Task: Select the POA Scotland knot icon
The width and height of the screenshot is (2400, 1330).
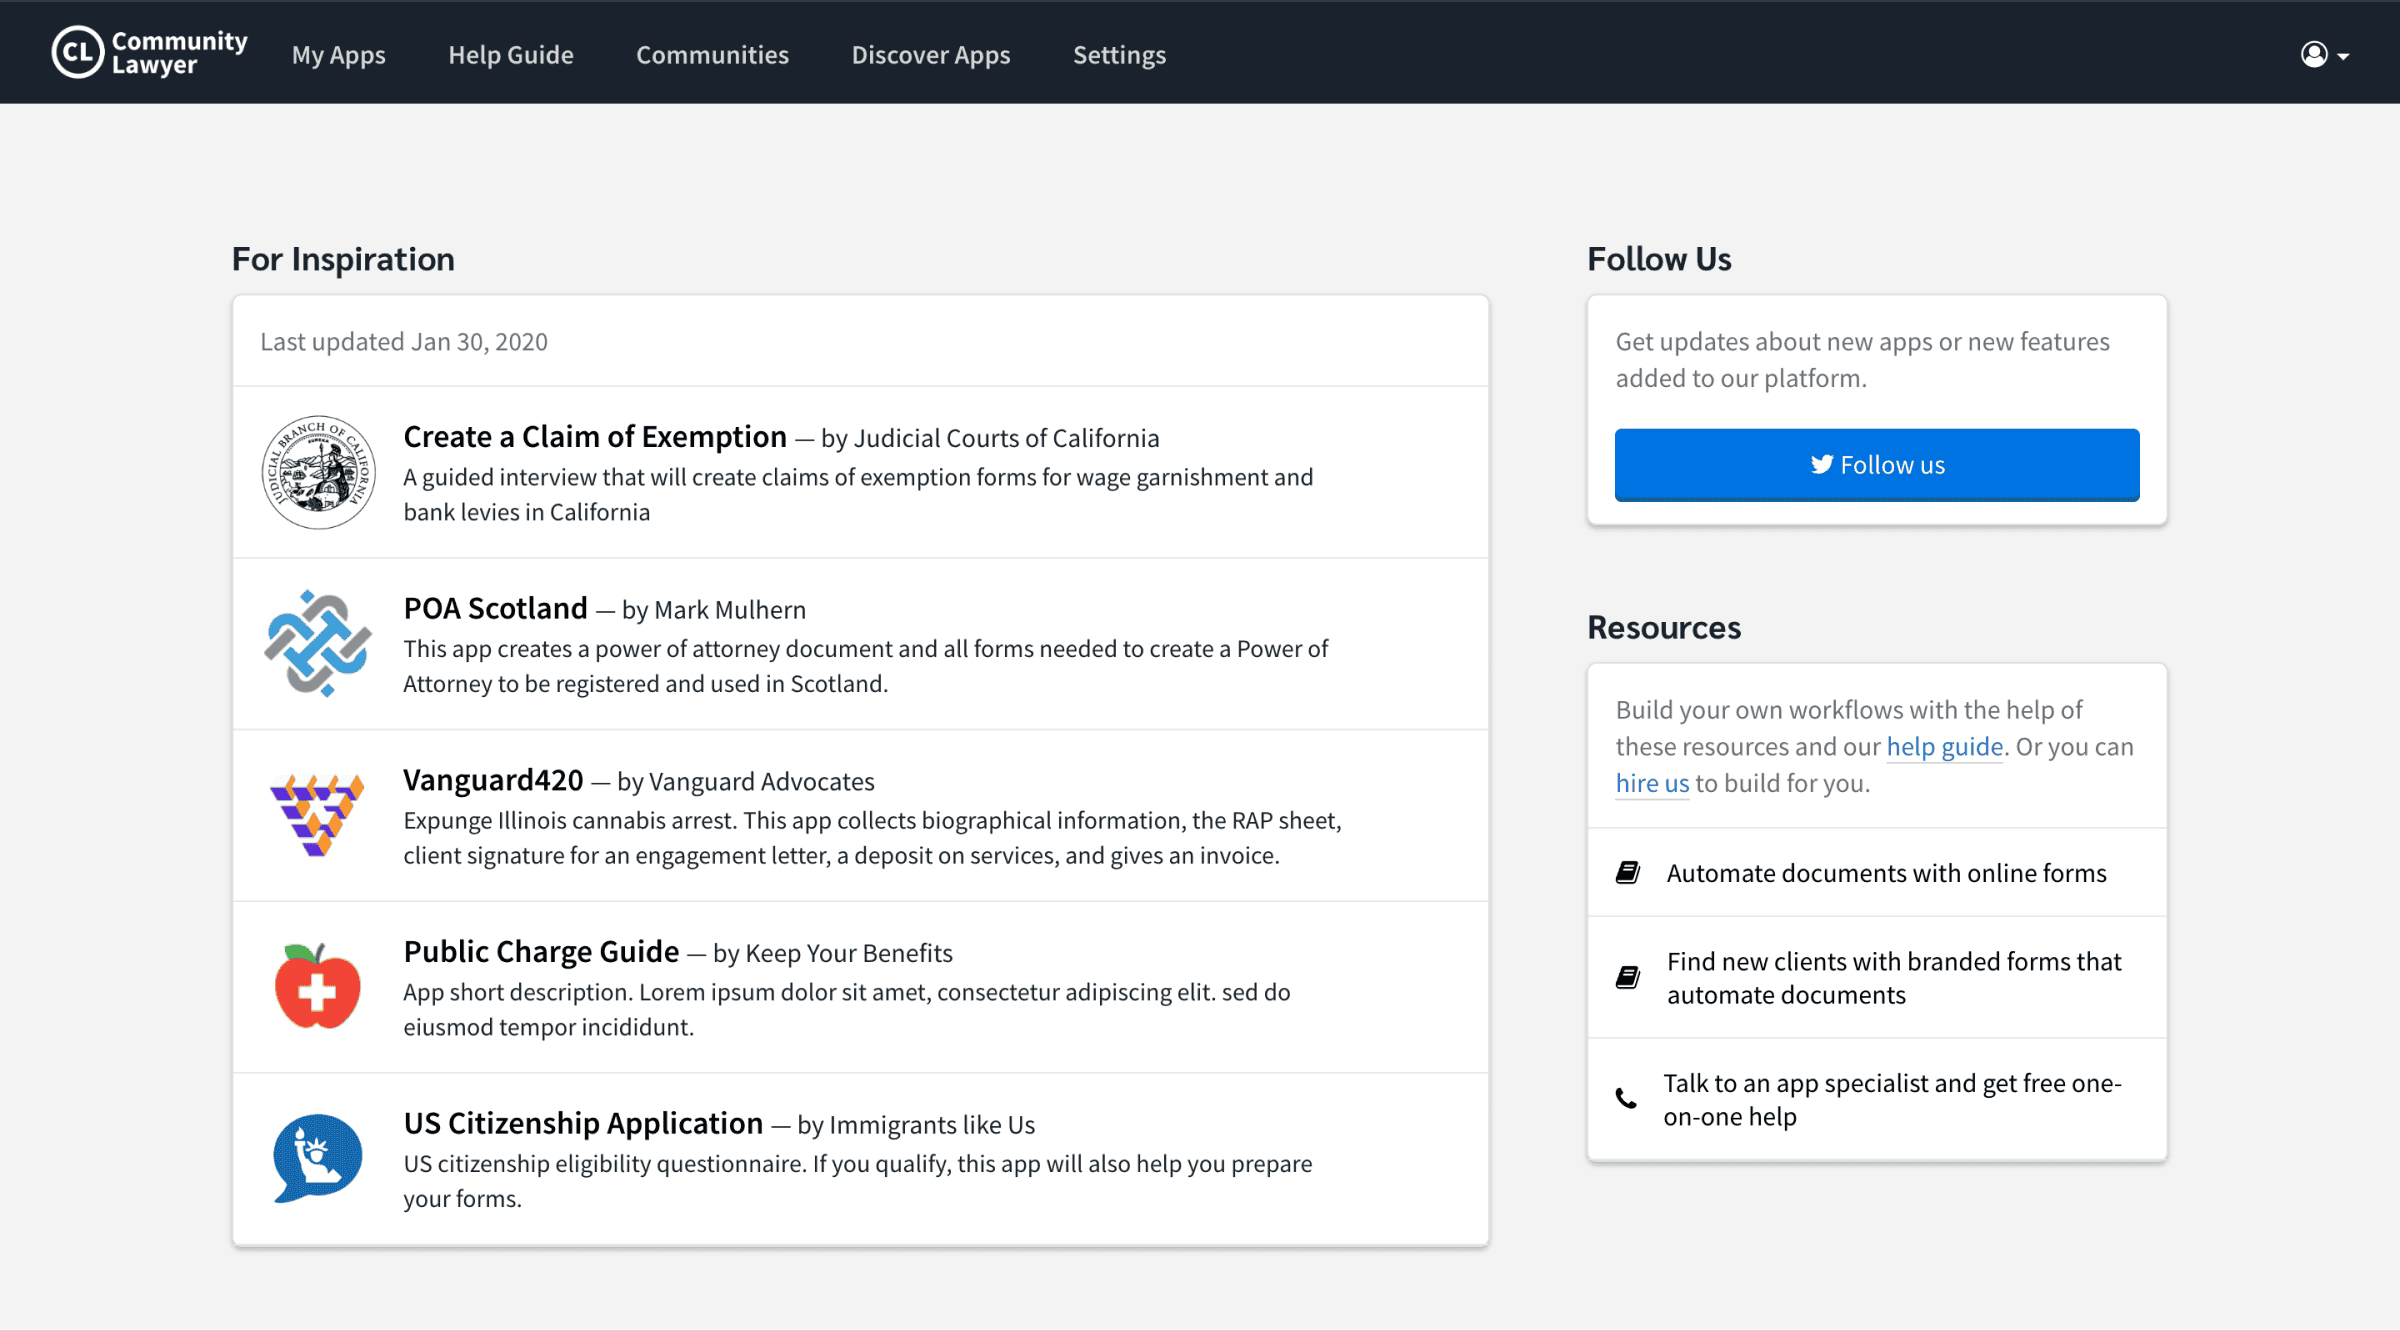Action: [317, 645]
